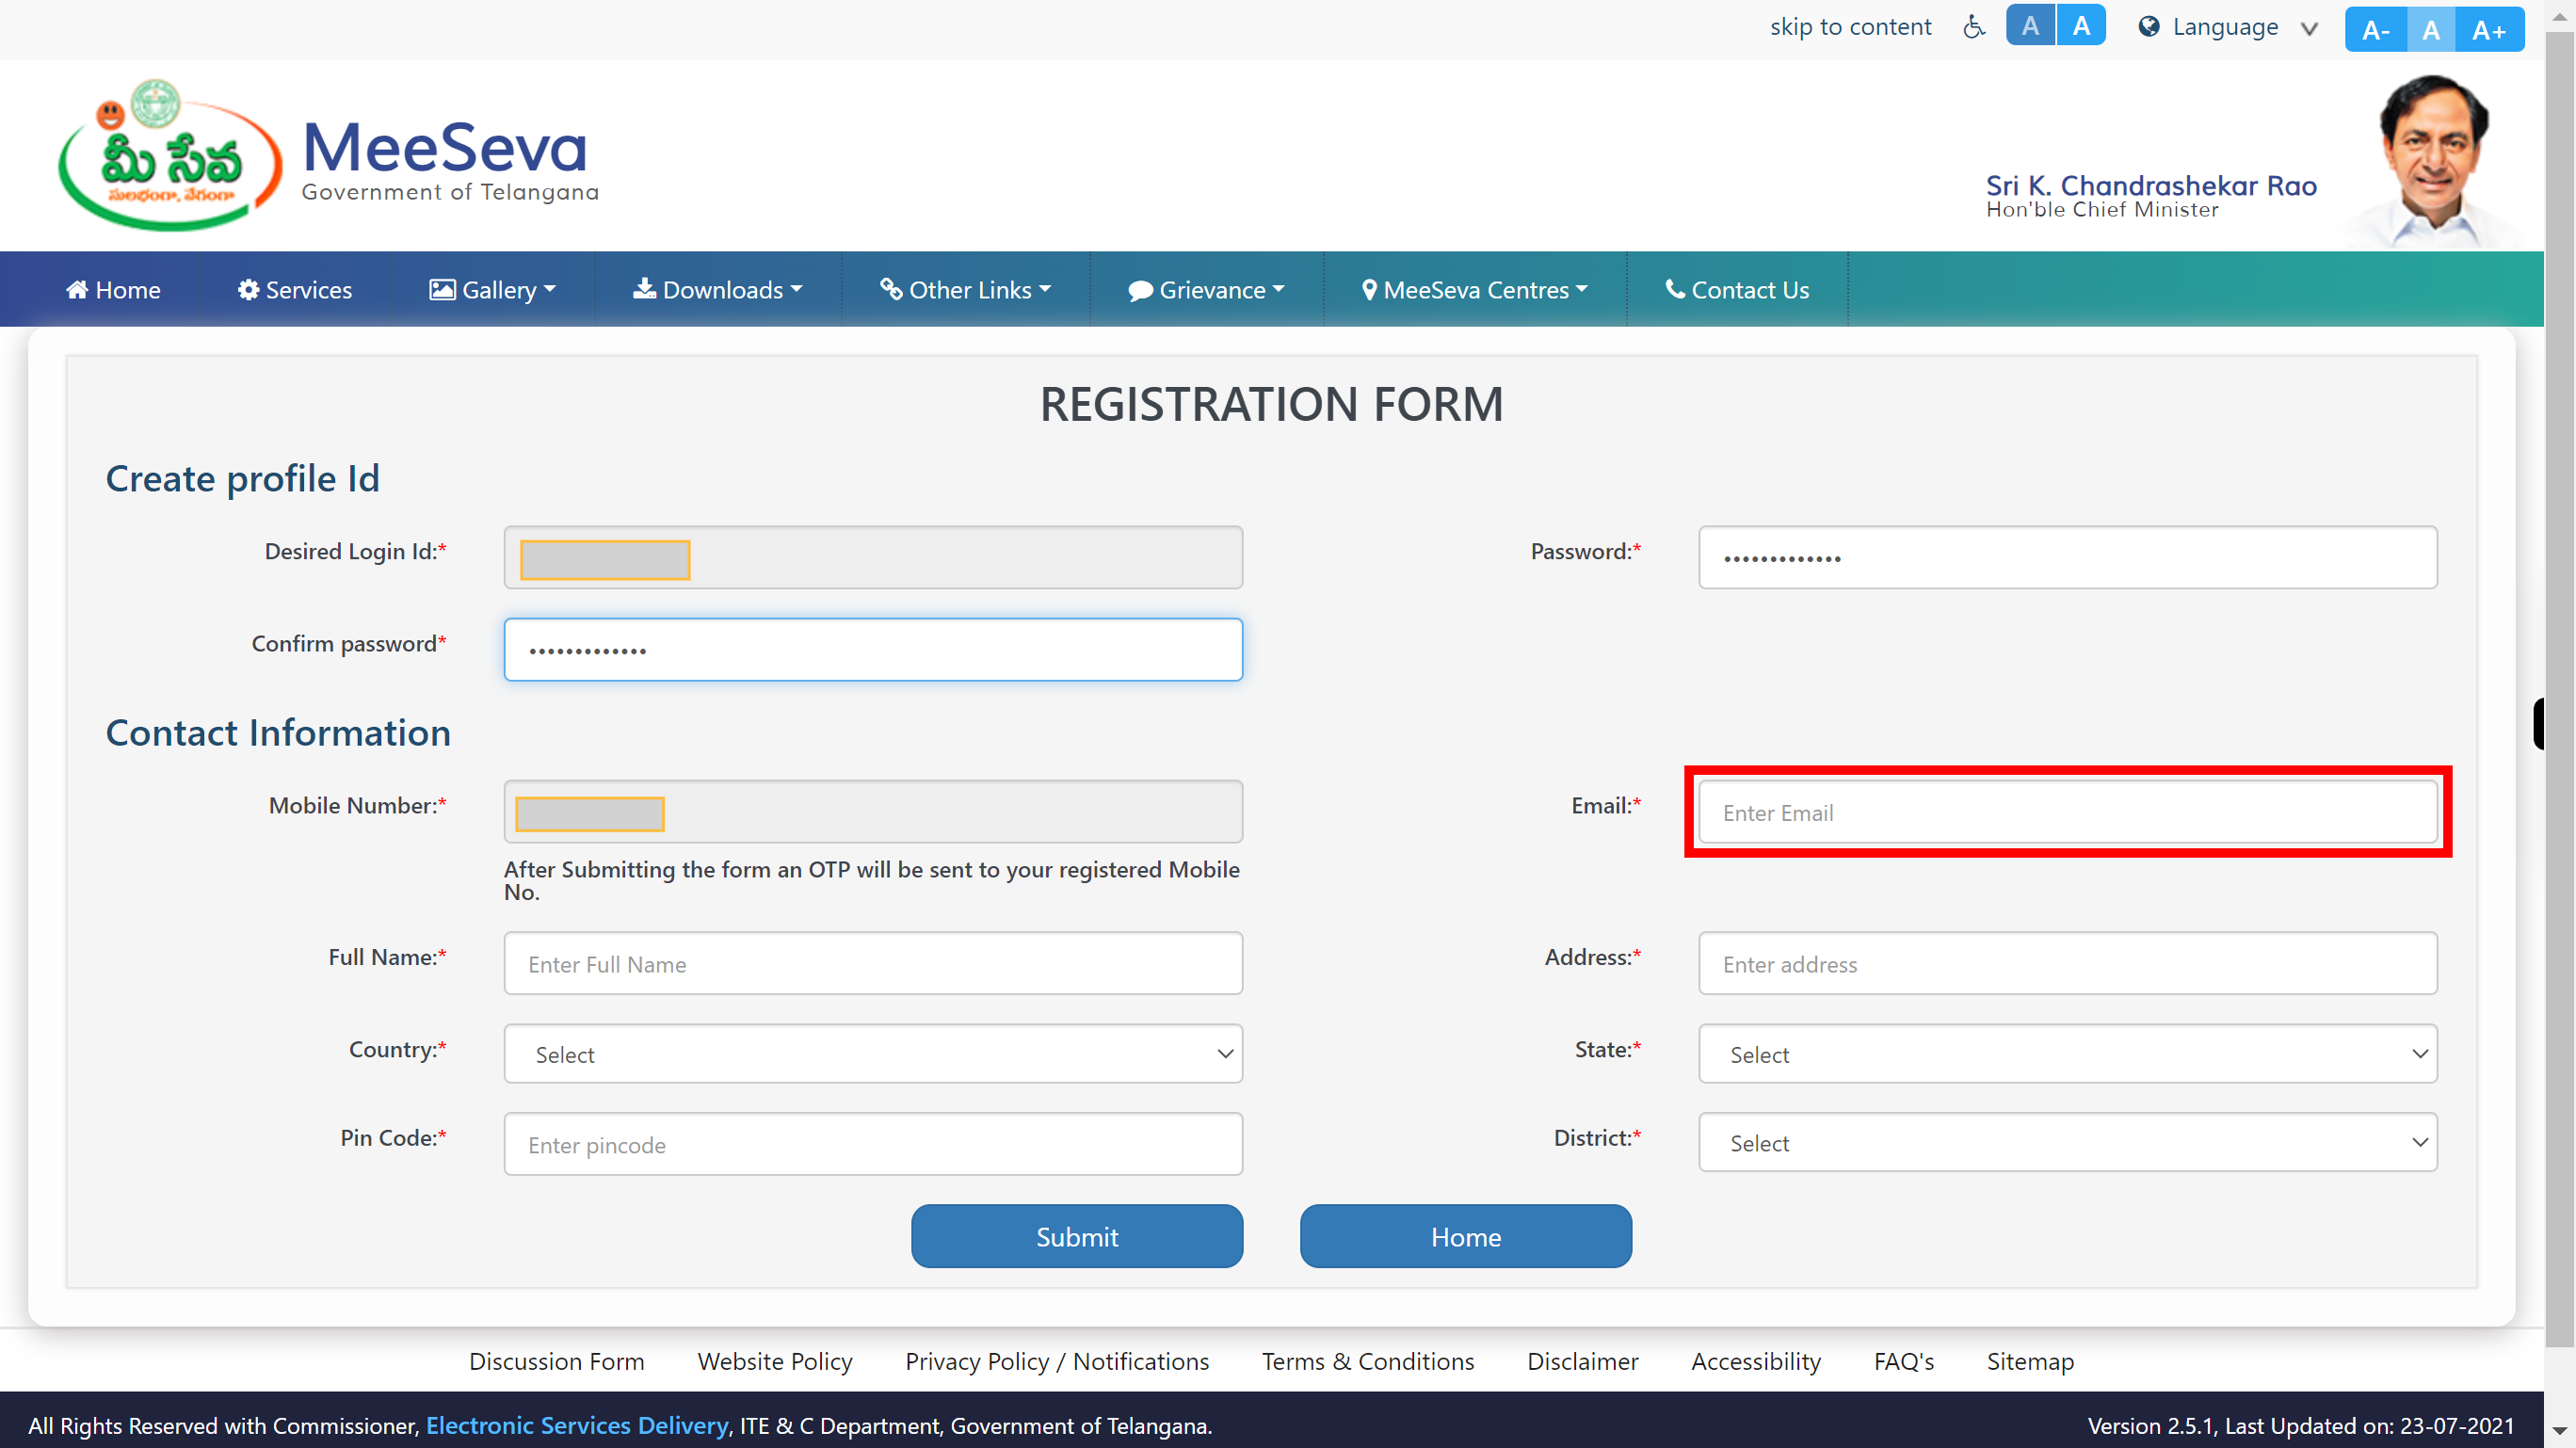Open the Website Policy footer link
2576x1448 pixels.
775,1362
